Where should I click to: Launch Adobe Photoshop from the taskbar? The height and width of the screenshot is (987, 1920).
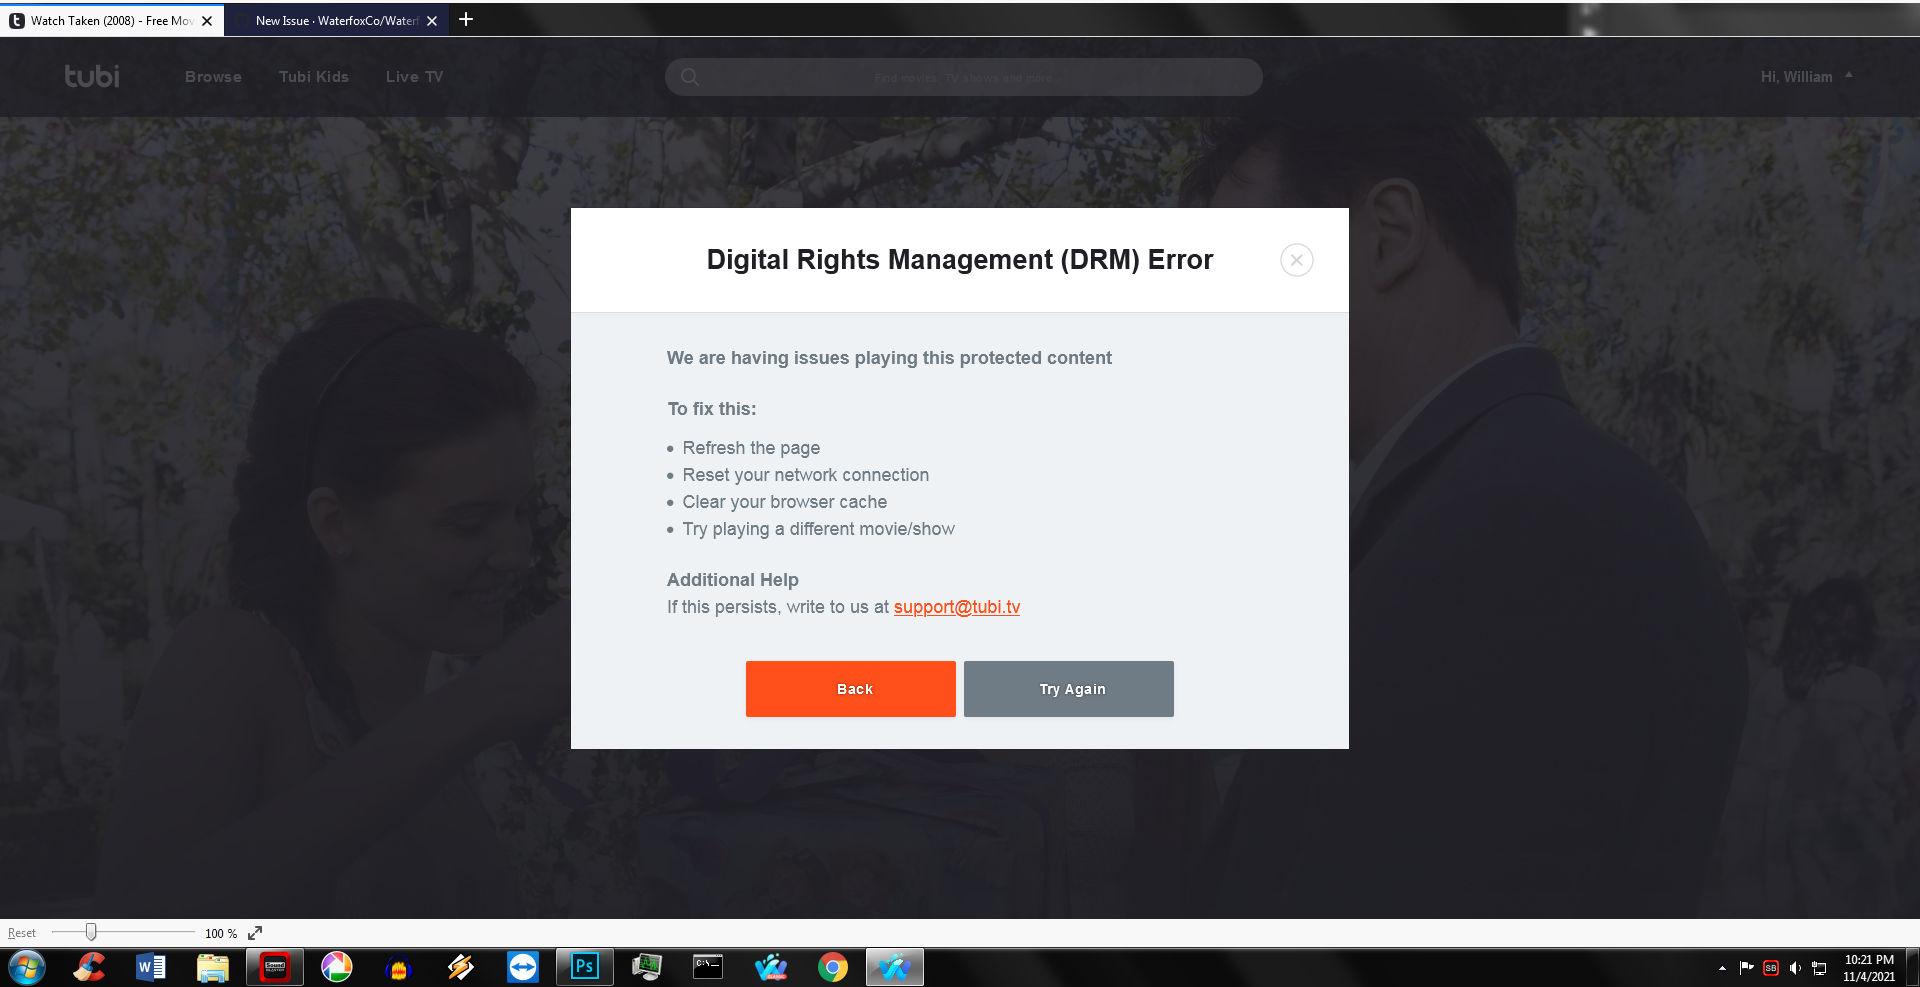click(585, 966)
